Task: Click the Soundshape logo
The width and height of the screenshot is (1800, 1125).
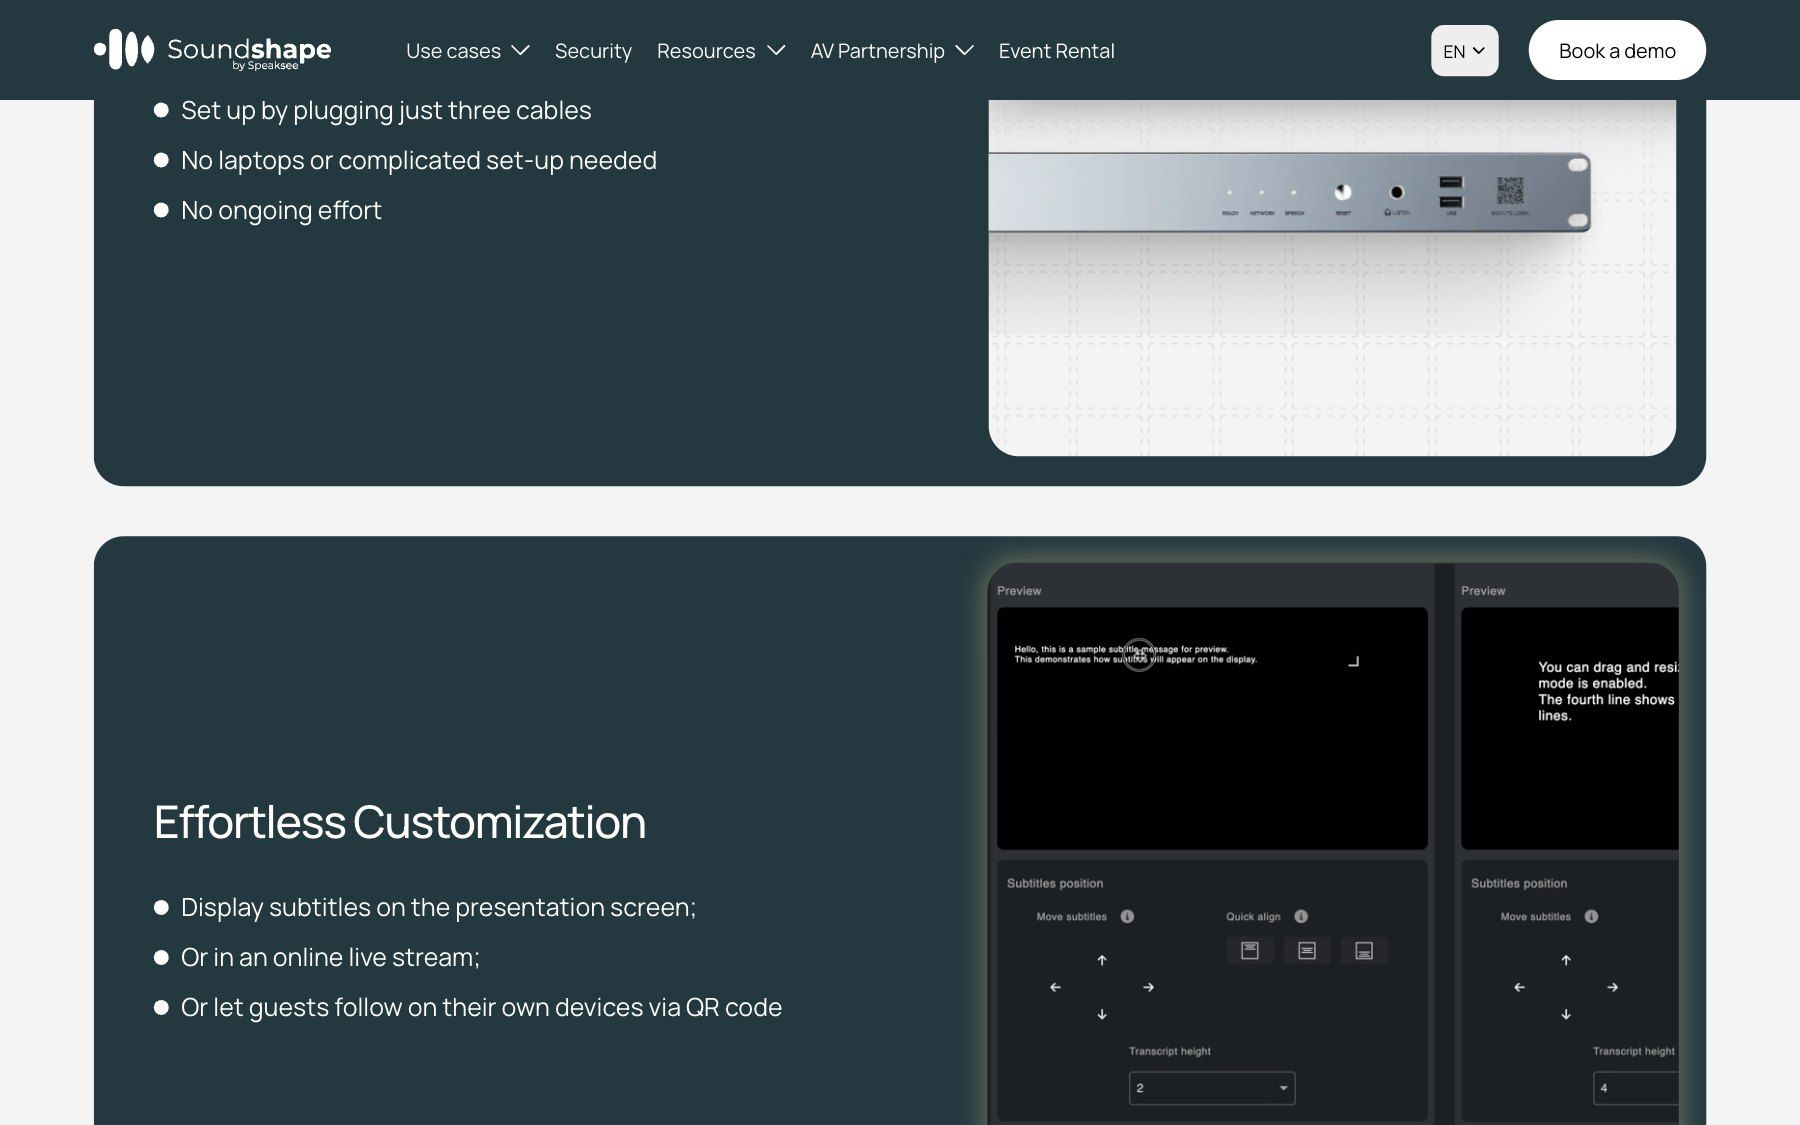Action: (213, 50)
